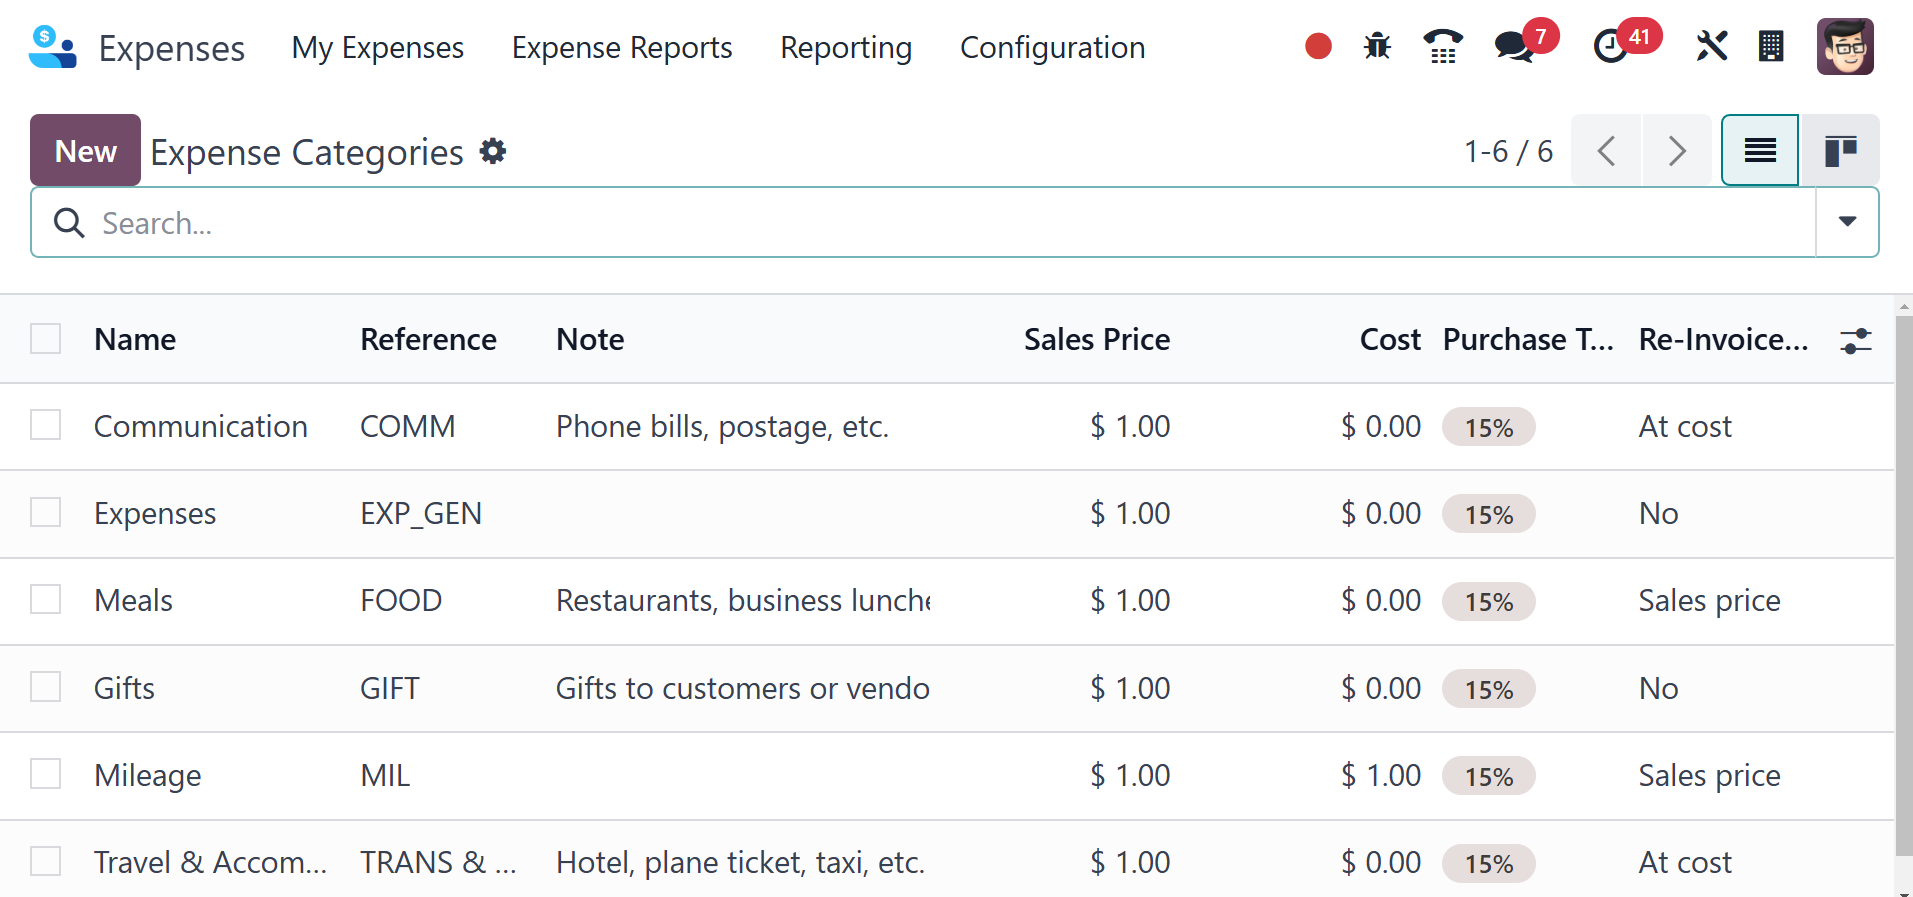Click the Expenses app logo icon

52,47
